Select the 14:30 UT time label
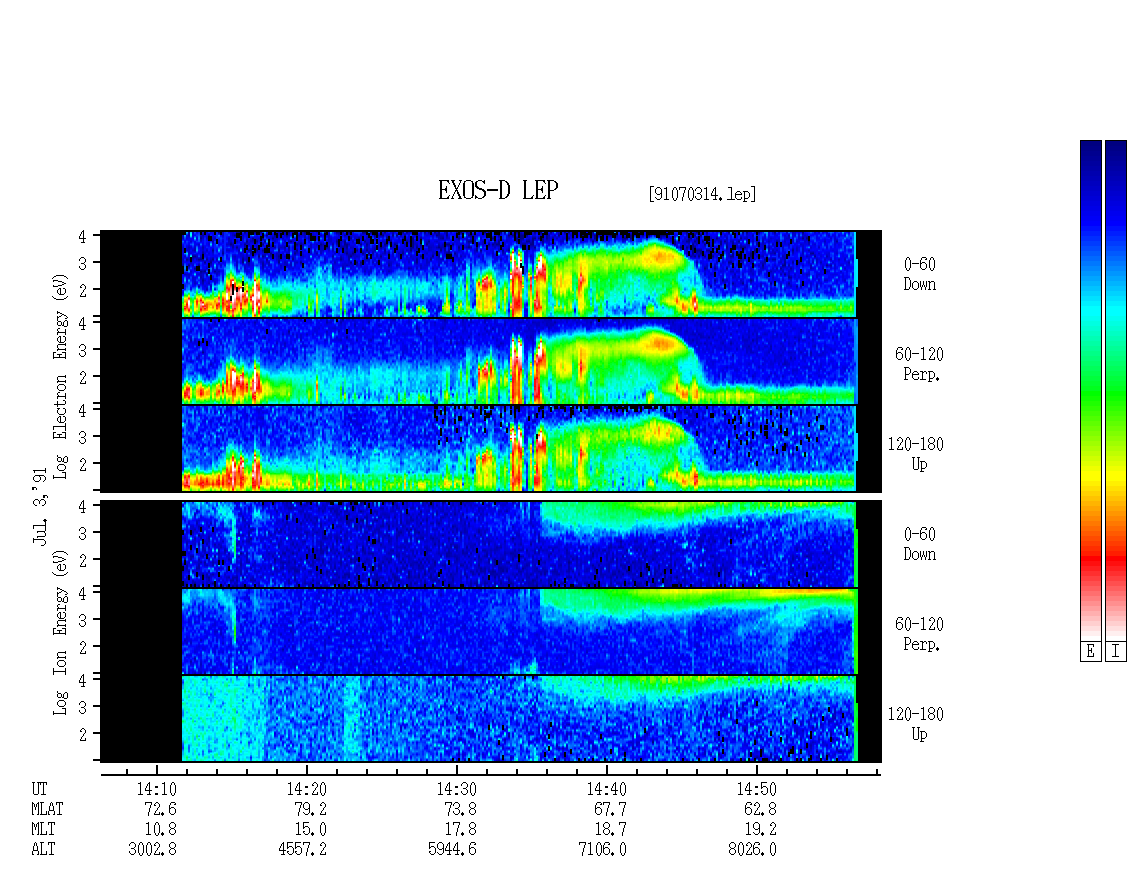1130x875 pixels. (x=456, y=789)
